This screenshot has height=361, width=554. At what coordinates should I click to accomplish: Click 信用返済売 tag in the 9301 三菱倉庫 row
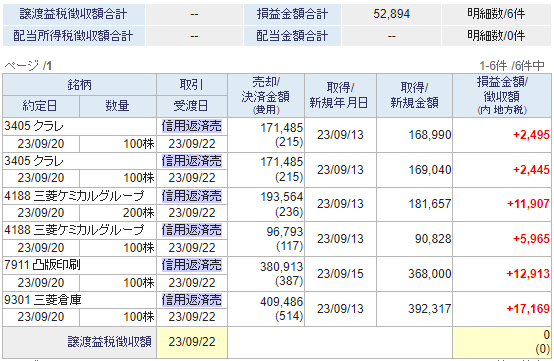tap(192, 300)
